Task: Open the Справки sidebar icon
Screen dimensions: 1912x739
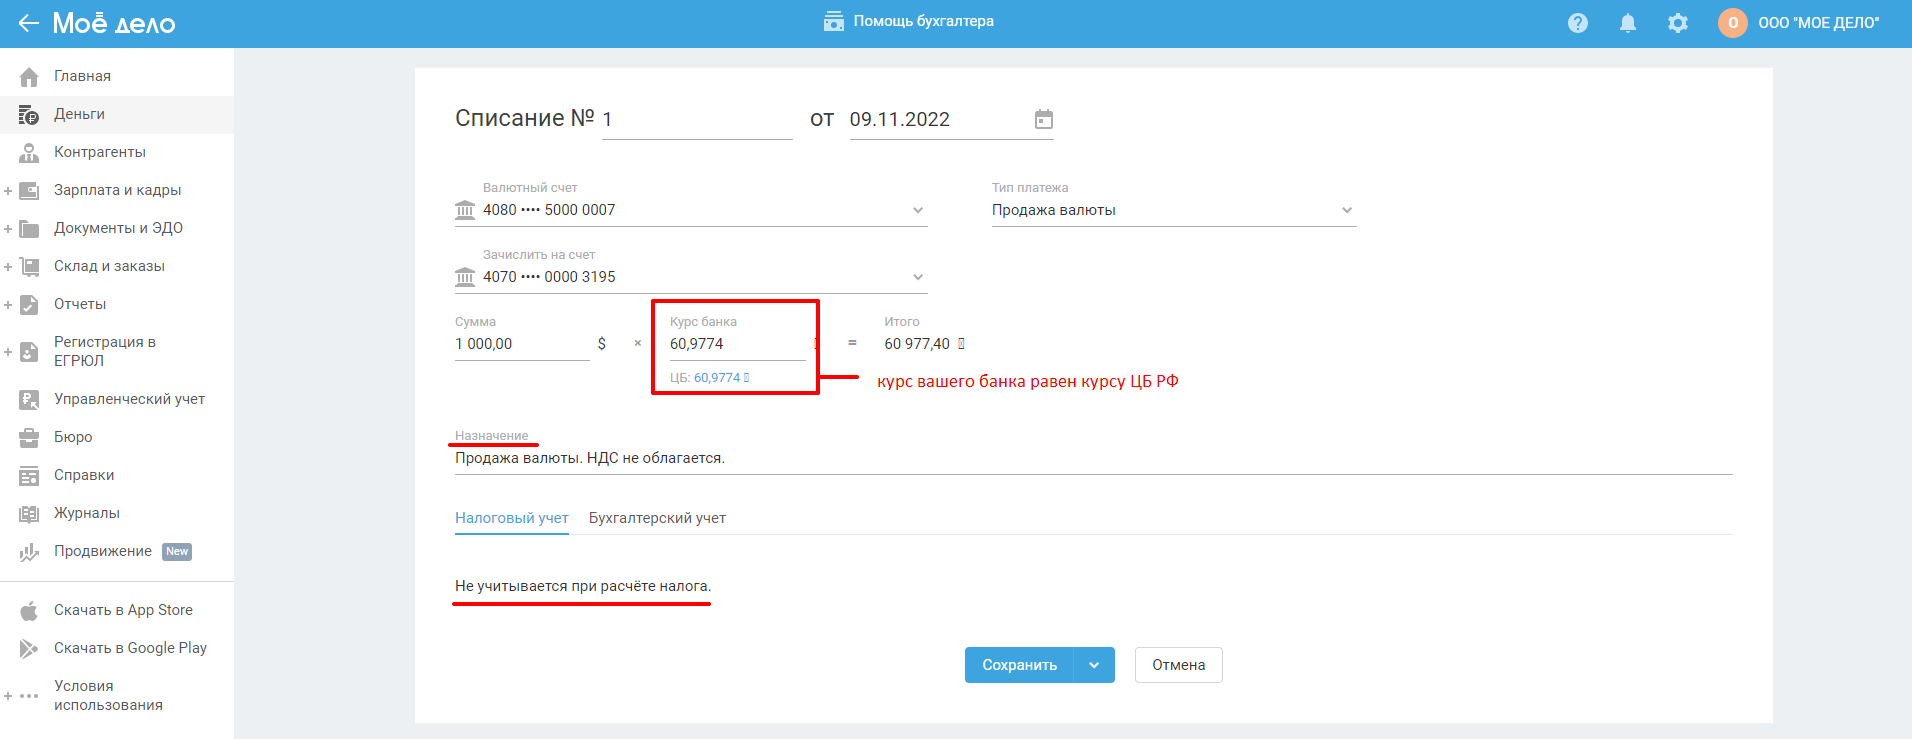Action: pyautogui.click(x=29, y=476)
